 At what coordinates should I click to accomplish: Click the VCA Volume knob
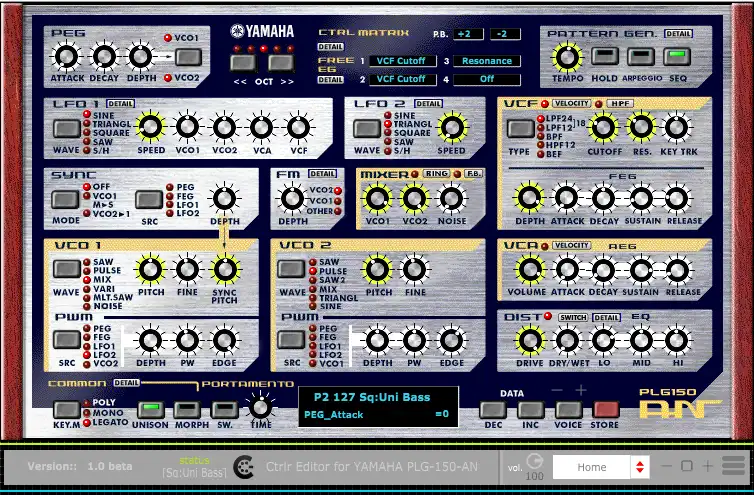530,269
